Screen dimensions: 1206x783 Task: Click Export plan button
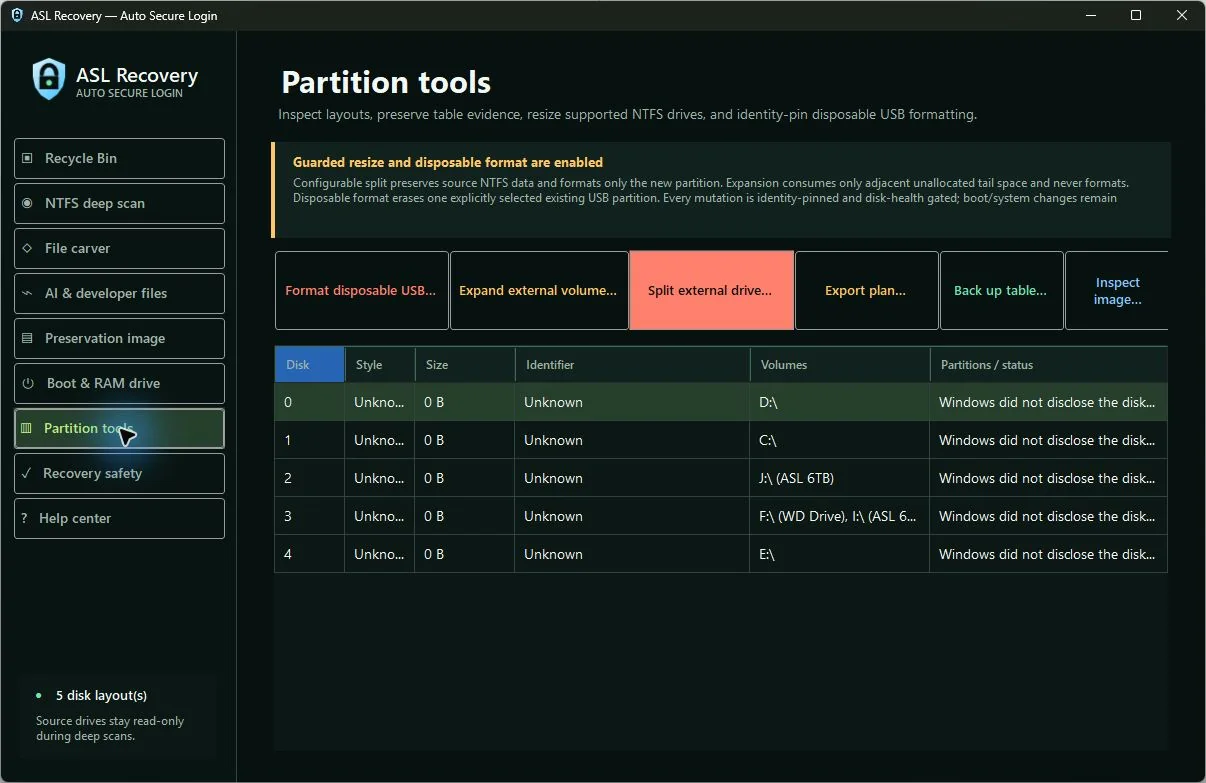click(x=867, y=290)
